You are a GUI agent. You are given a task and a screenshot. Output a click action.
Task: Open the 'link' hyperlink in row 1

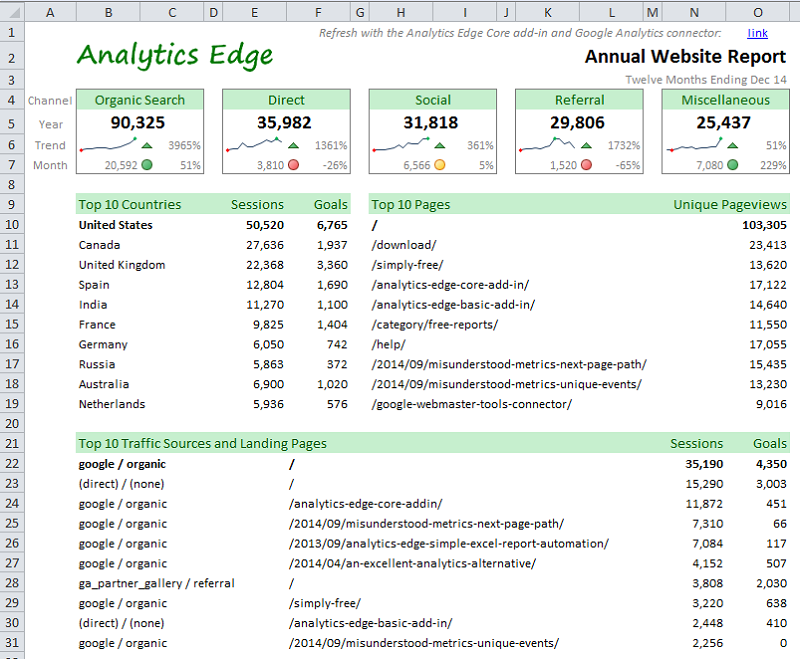[757, 33]
